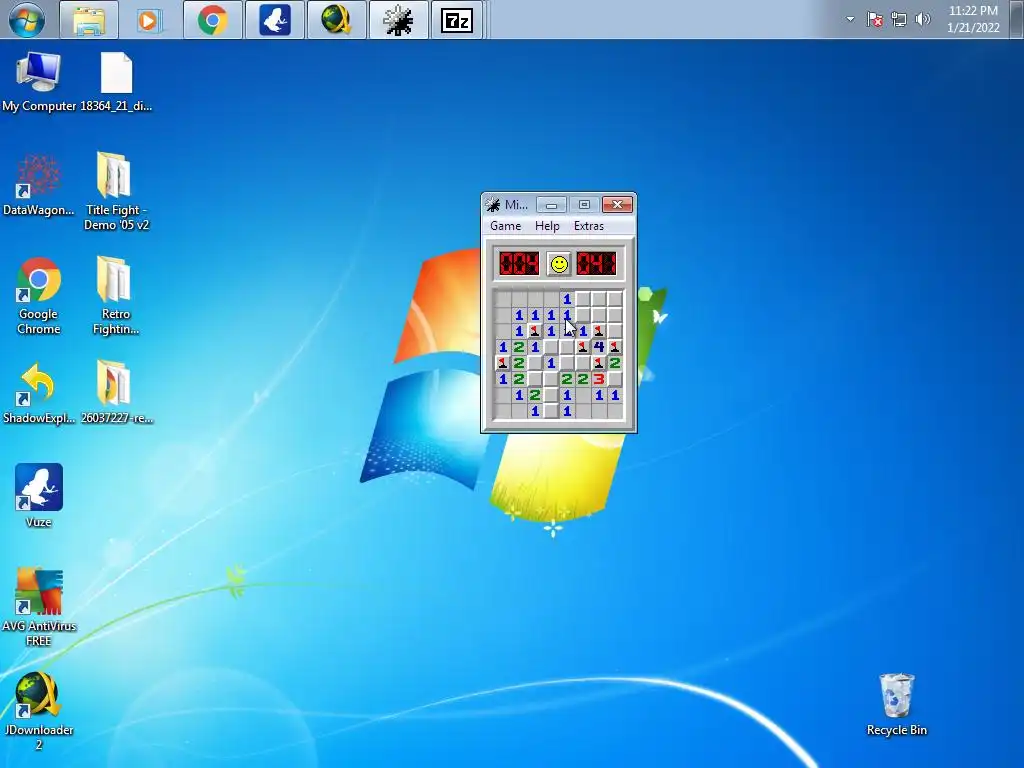Select the Title Fight - Demo '05 v2 folder
1024x768 pixels.
pyautogui.click(x=116, y=192)
